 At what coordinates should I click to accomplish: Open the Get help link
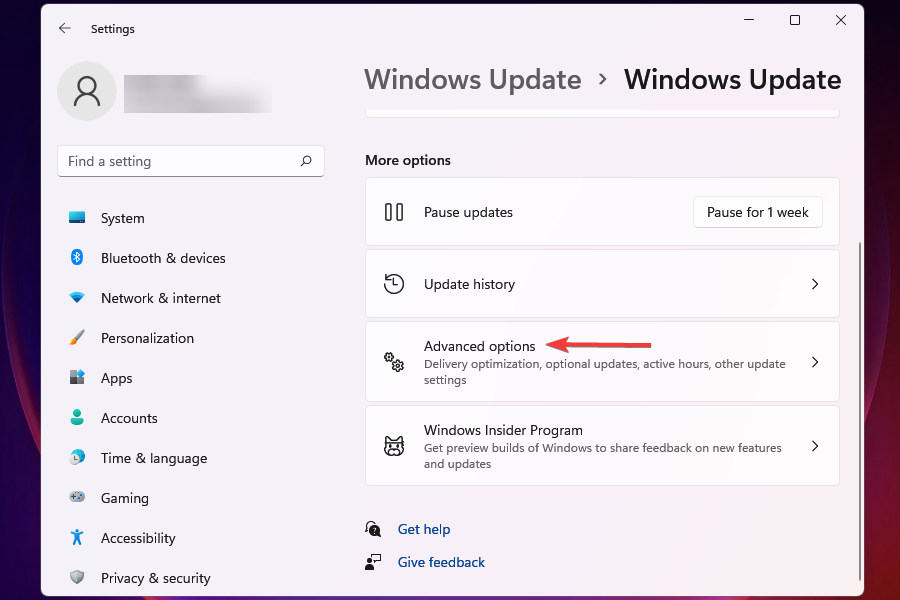coord(424,529)
